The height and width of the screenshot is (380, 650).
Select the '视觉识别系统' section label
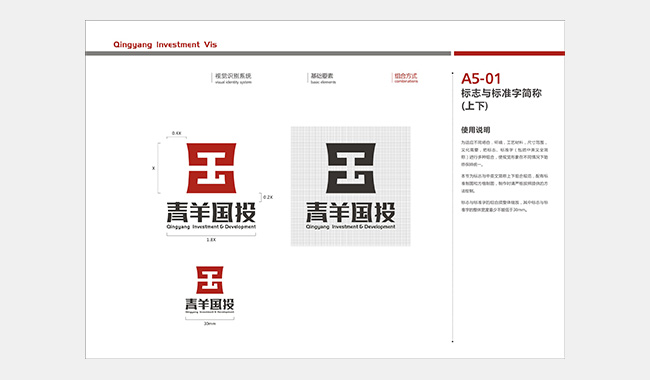pyautogui.click(x=233, y=76)
